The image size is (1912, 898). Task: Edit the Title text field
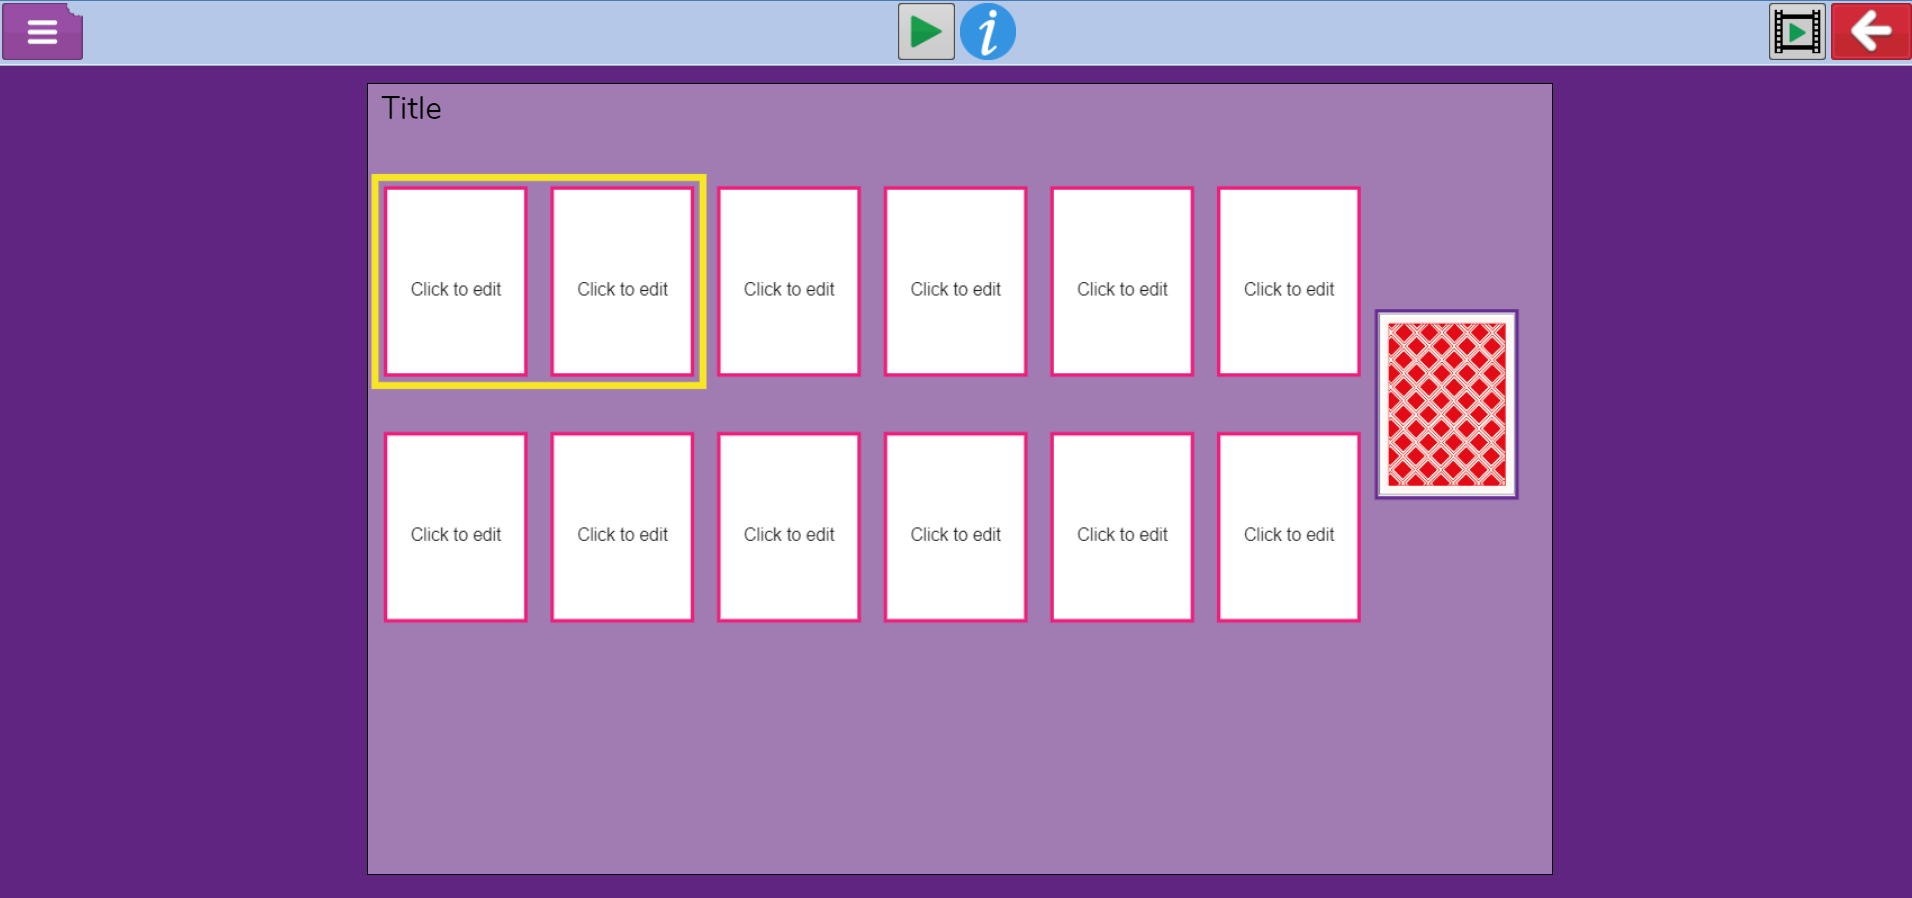pyautogui.click(x=412, y=108)
